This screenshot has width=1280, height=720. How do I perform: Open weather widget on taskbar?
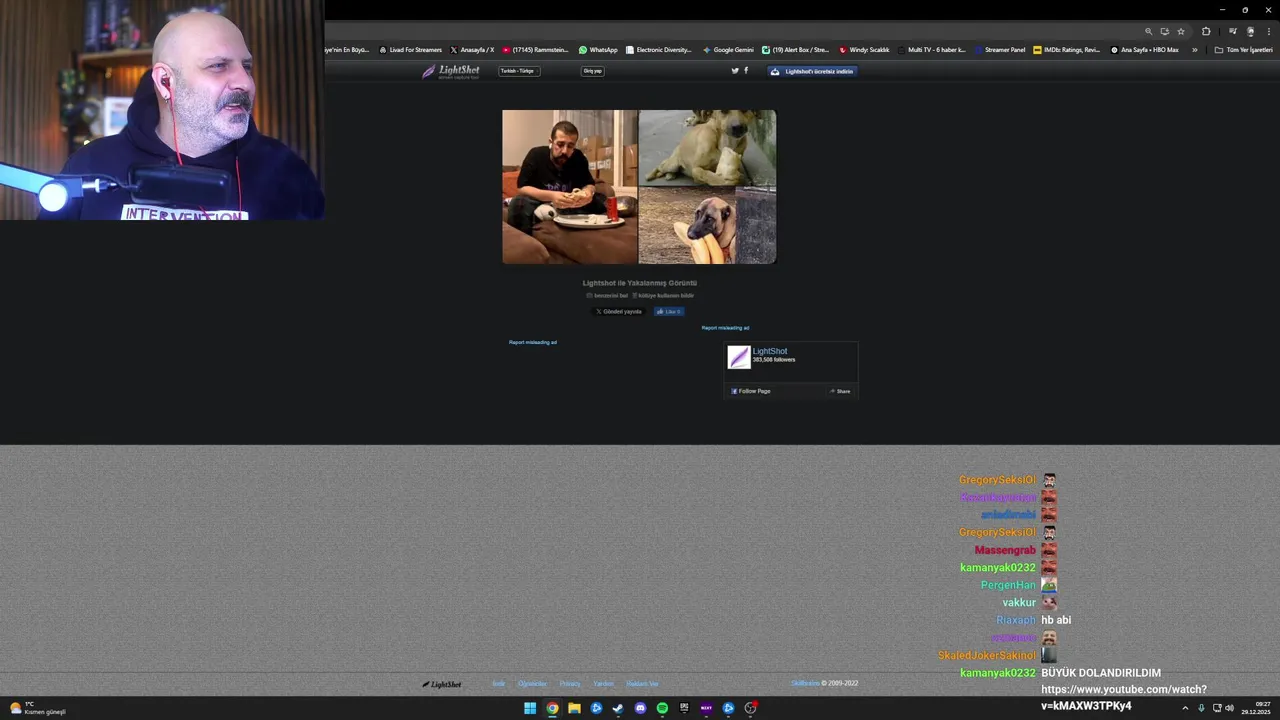point(37,708)
